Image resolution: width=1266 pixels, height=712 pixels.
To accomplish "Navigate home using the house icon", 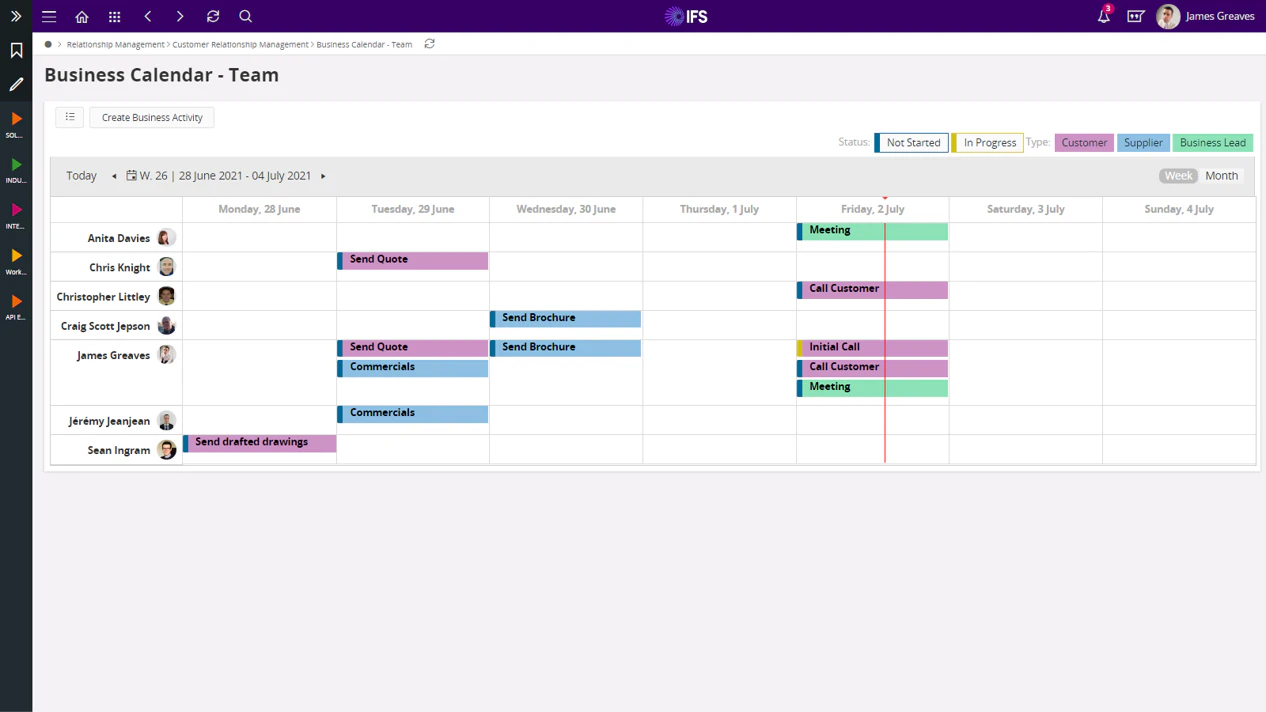I will 81,16.
